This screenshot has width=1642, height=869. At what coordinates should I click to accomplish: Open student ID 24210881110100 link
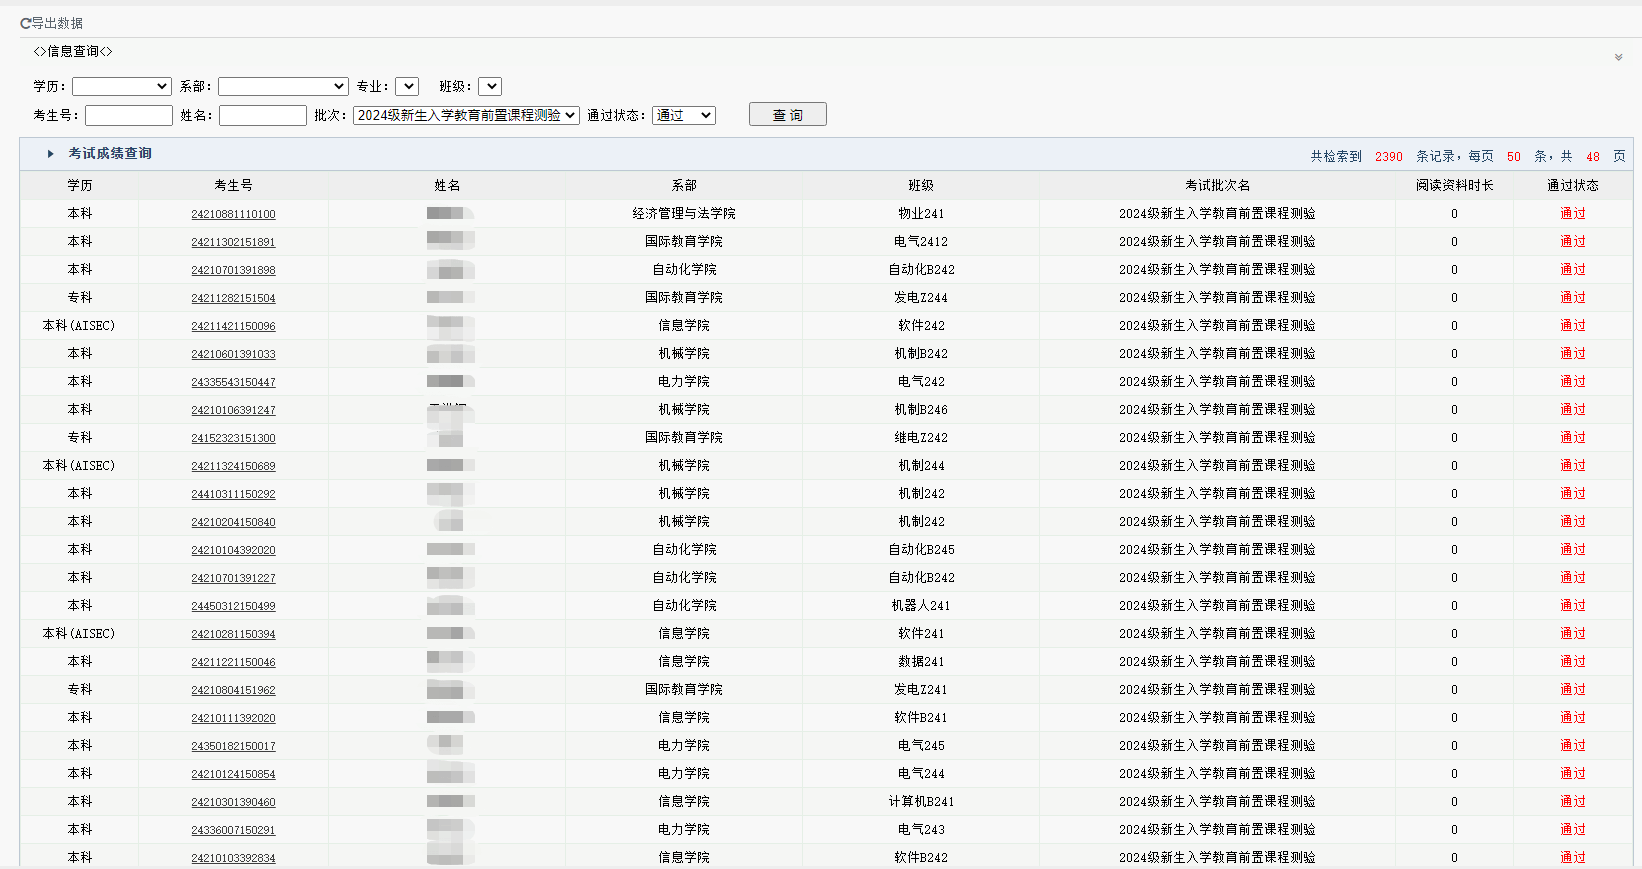point(233,214)
